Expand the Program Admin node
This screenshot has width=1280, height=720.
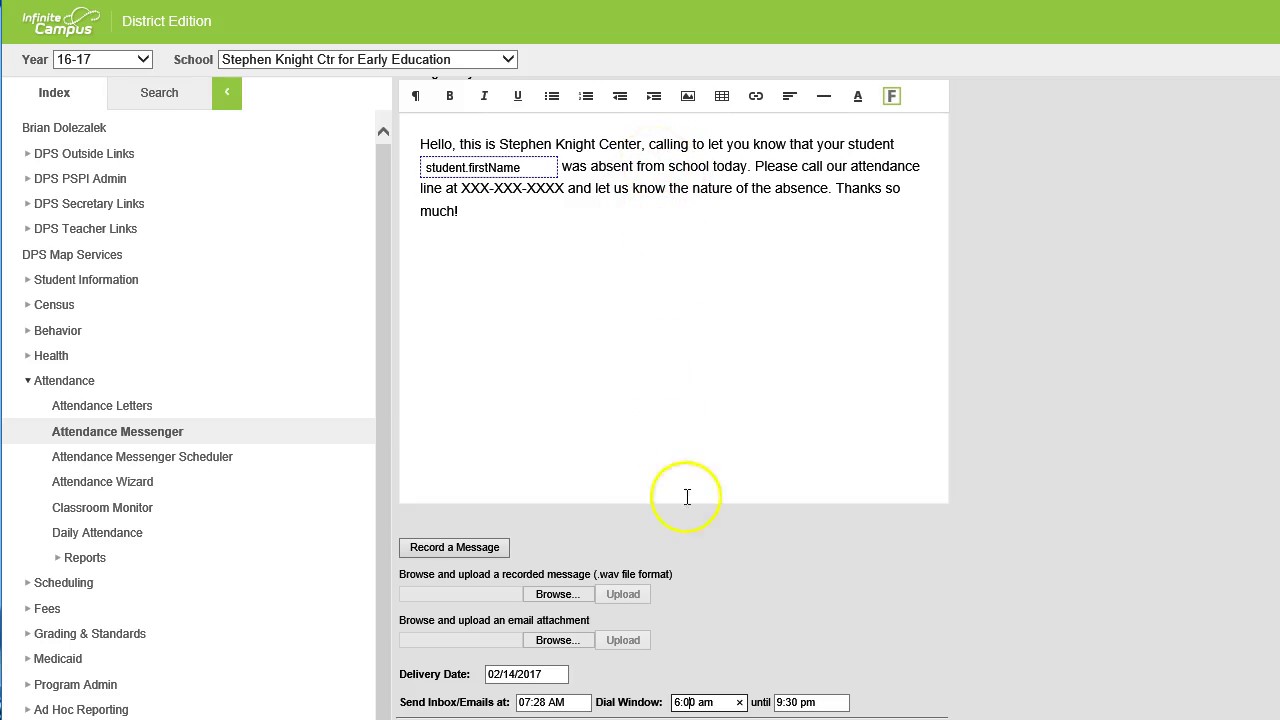click(27, 684)
